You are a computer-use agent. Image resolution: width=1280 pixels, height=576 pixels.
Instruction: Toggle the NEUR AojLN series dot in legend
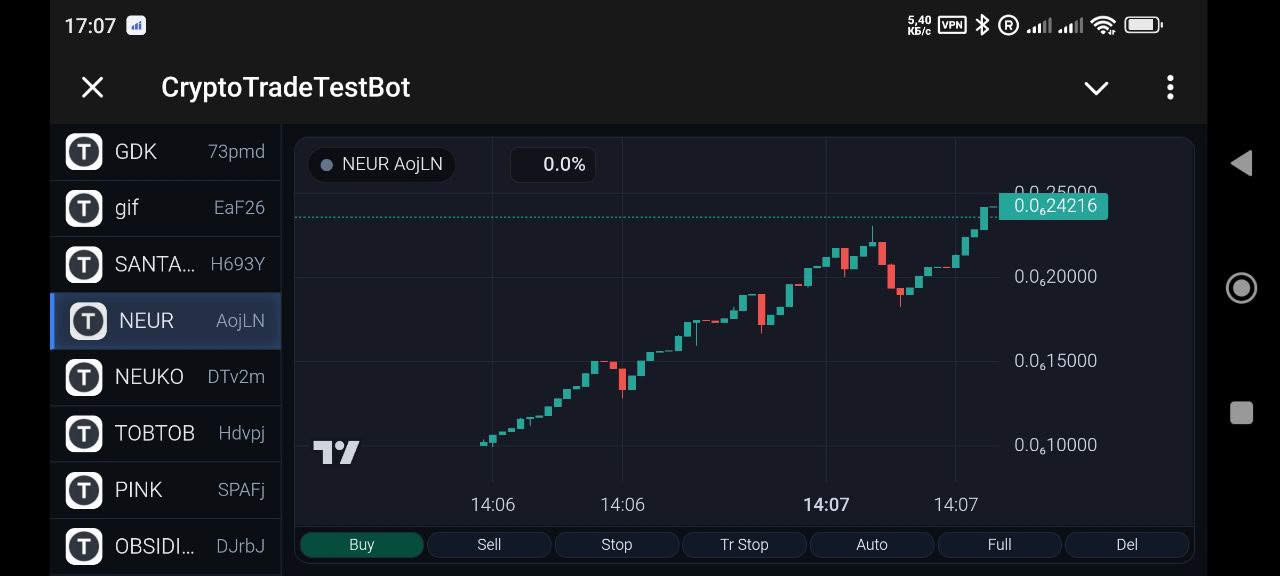pos(326,164)
